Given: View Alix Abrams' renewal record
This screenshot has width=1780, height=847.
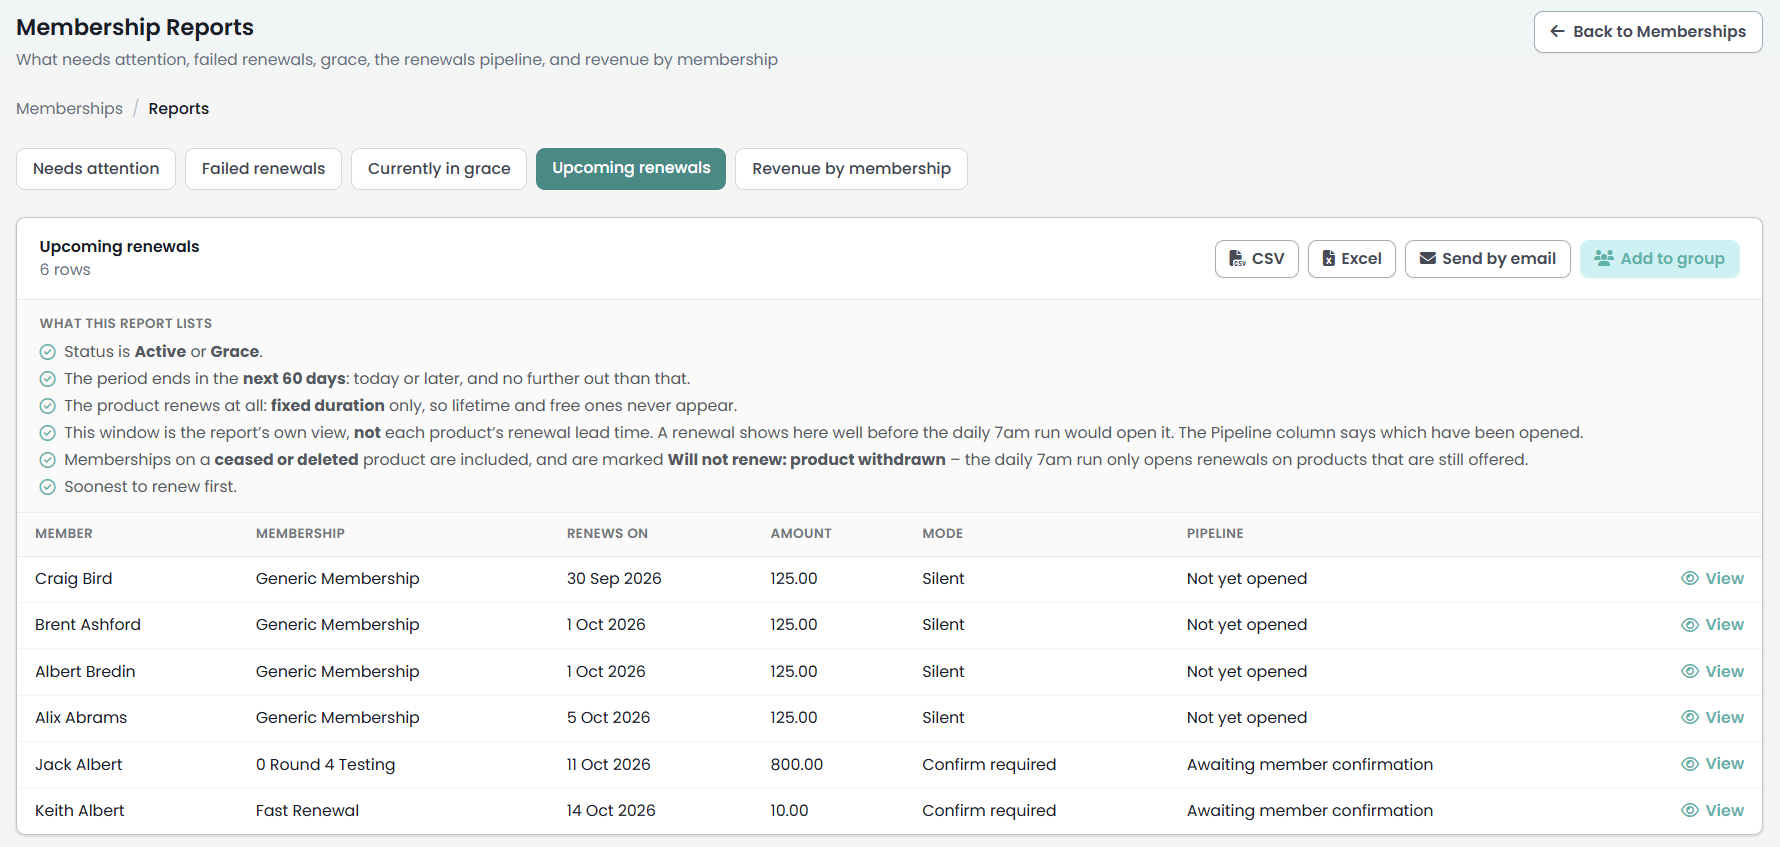Looking at the screenshot, I should pos(1712,717).
